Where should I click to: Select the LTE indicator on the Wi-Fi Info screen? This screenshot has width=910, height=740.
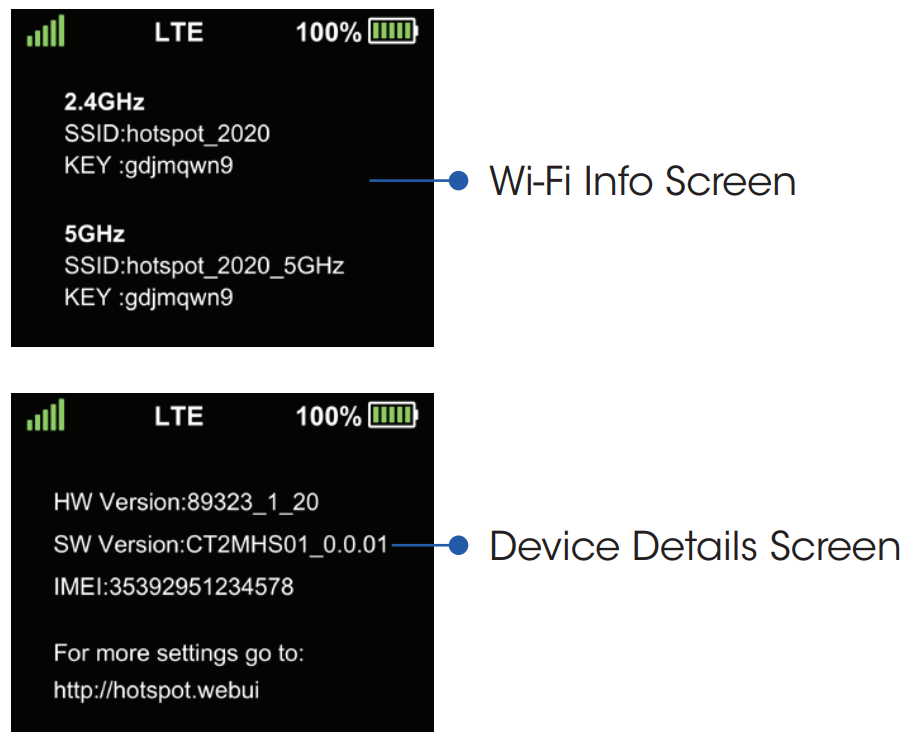tap(179, 32)
